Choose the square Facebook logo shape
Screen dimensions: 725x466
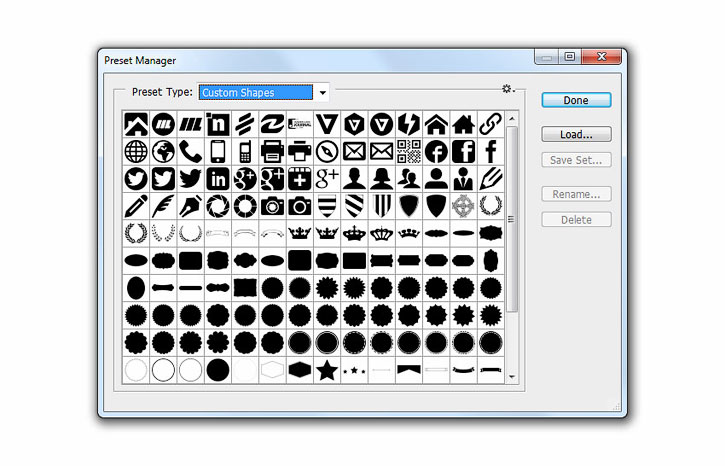463,152
